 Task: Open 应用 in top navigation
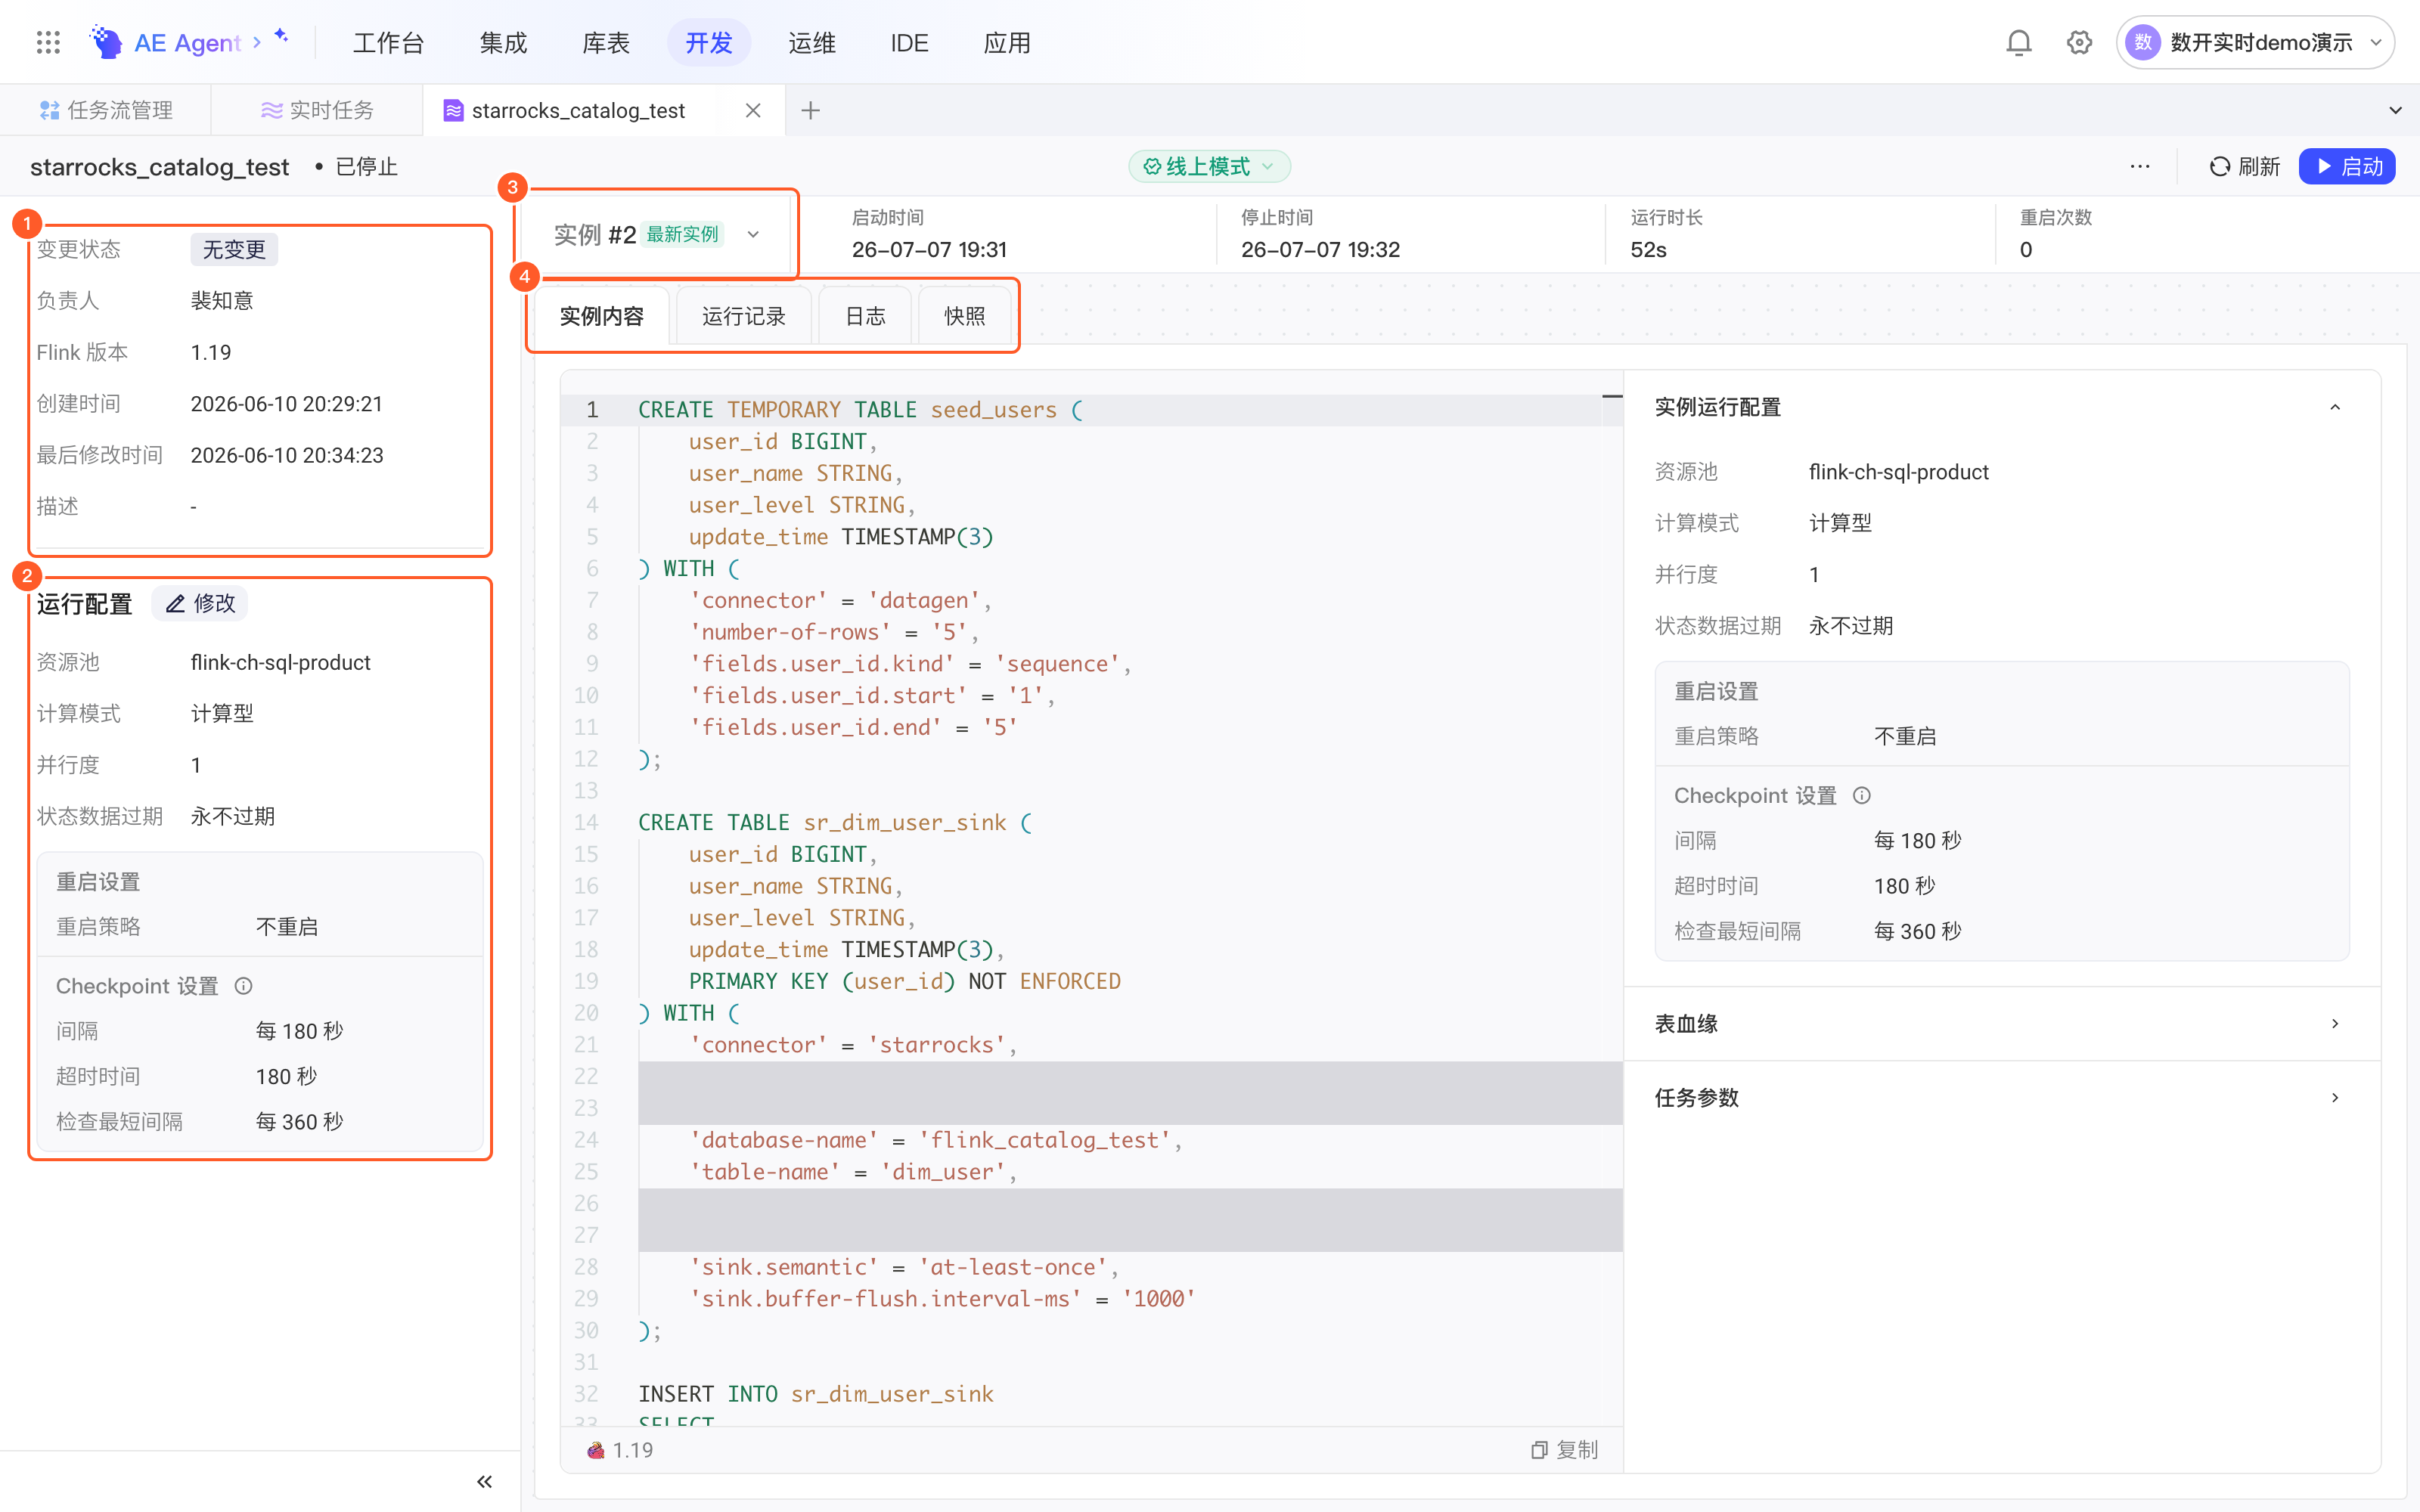coord(1006,43)
